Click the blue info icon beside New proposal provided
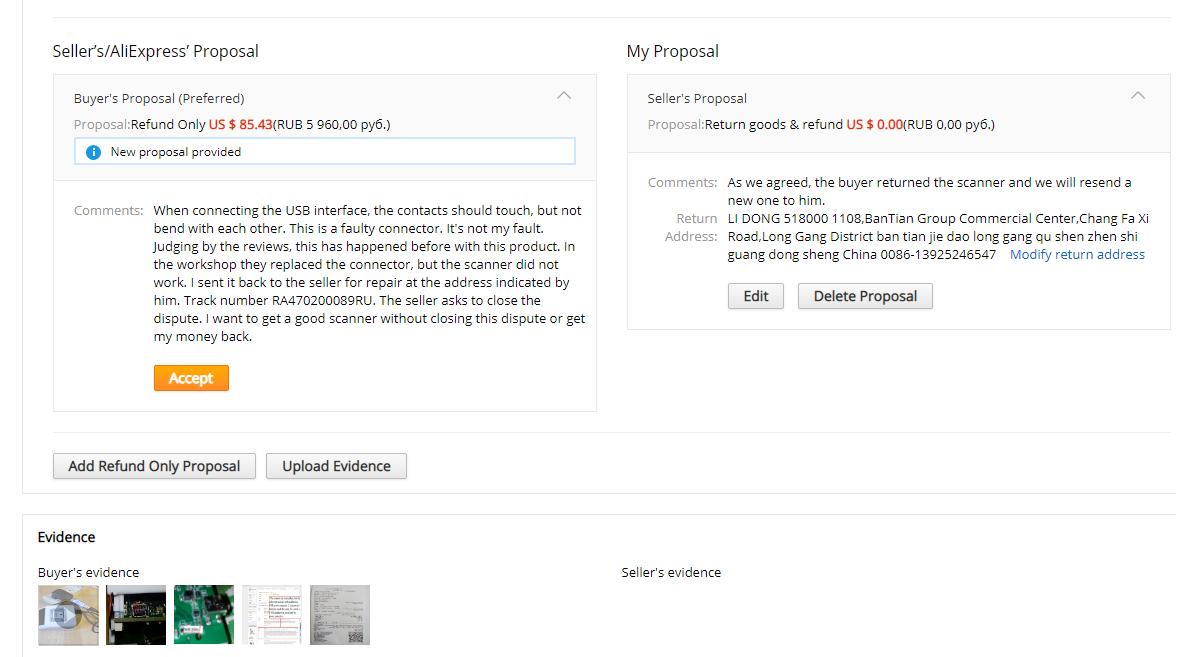1197x657 pixels. point(93,152)
